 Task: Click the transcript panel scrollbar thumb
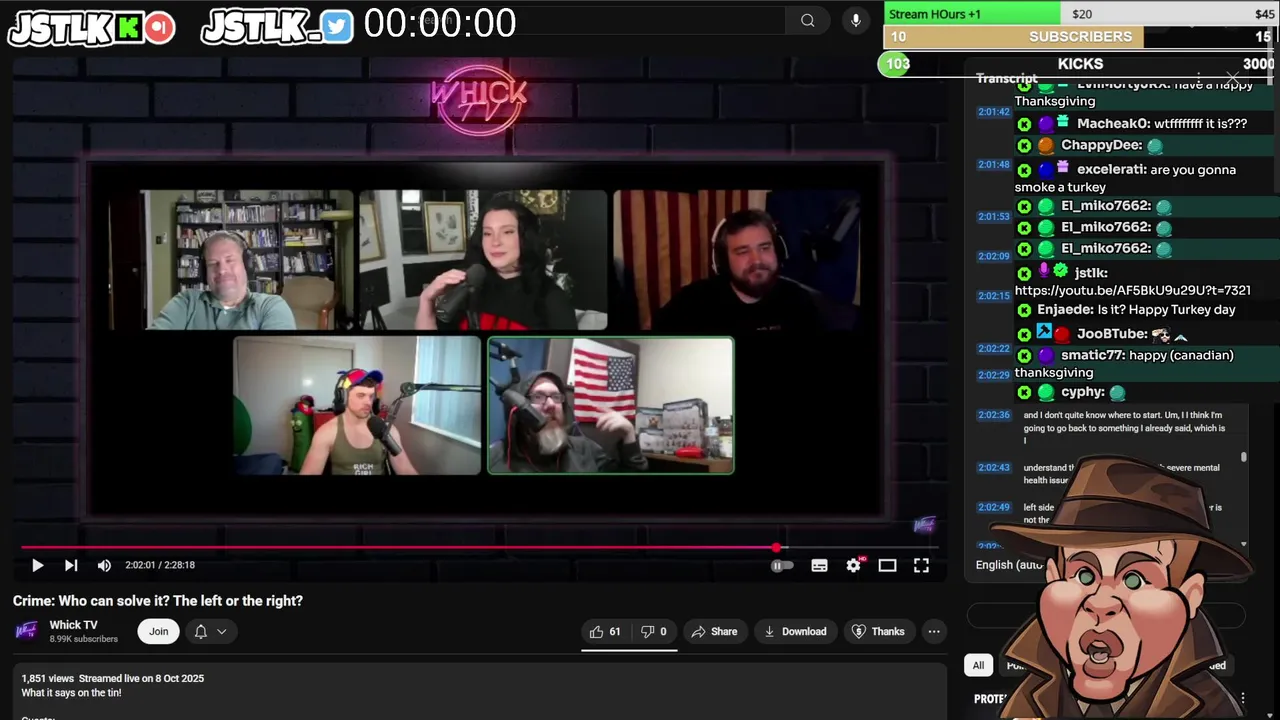click(1244, 457)
